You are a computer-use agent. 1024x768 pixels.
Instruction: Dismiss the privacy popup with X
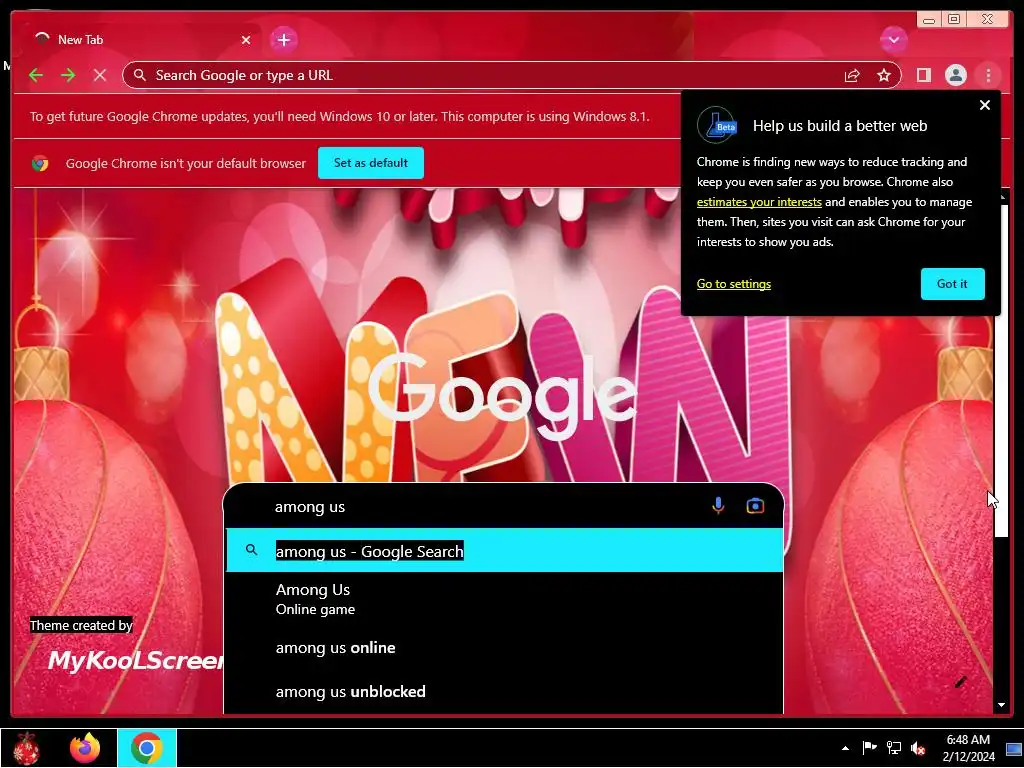point(985,105)
